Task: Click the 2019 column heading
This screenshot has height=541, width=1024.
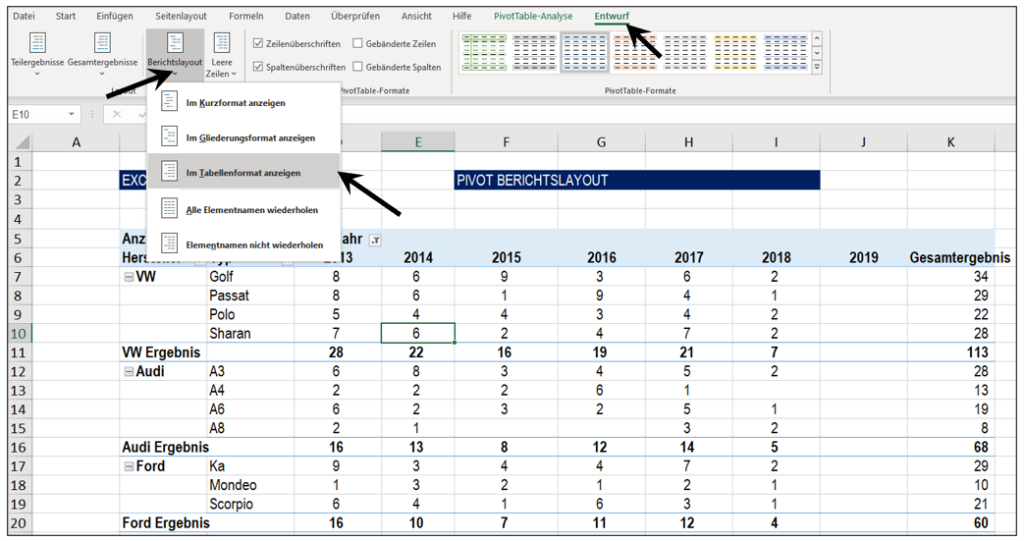Action: [x=863, y=258]
